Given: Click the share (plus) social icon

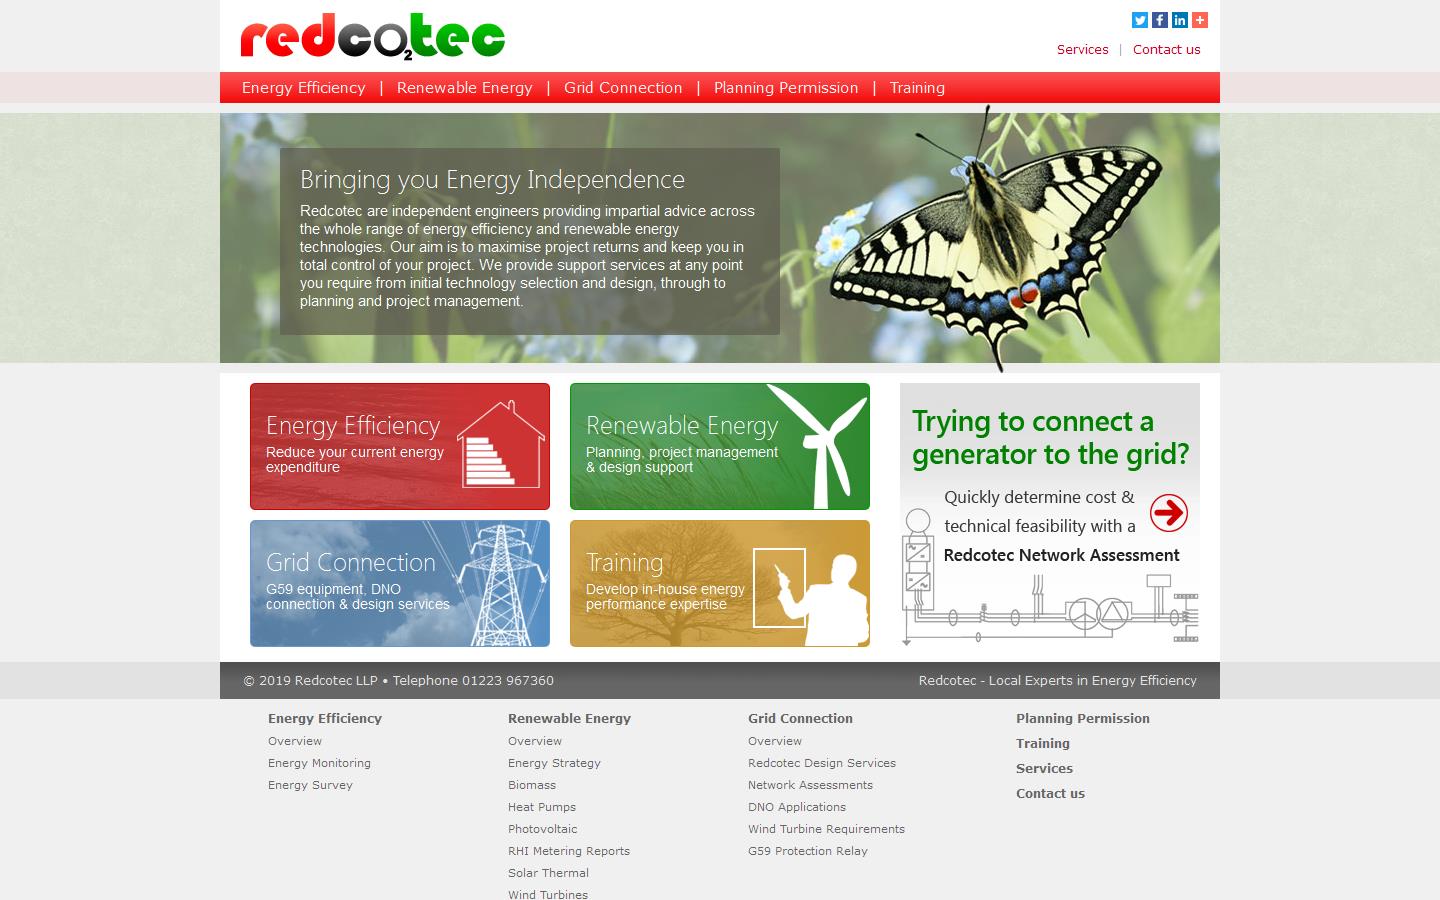Looking at the screenshot, I should coord(1199,20).
